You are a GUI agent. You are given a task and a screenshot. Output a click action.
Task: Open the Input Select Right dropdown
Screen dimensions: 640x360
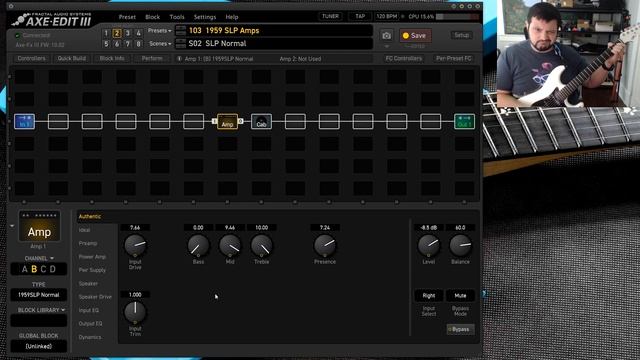pyautogui.click(x=429, y=296)
